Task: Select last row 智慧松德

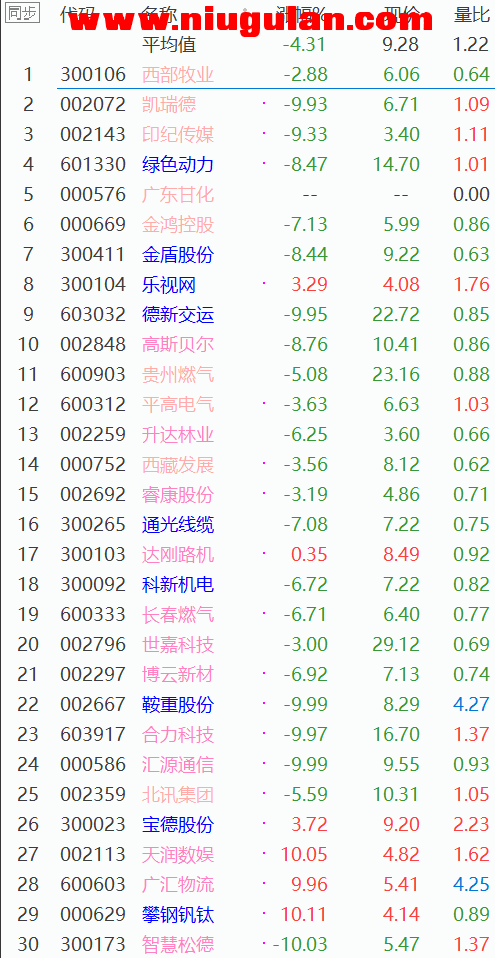Action: point(248,944)
